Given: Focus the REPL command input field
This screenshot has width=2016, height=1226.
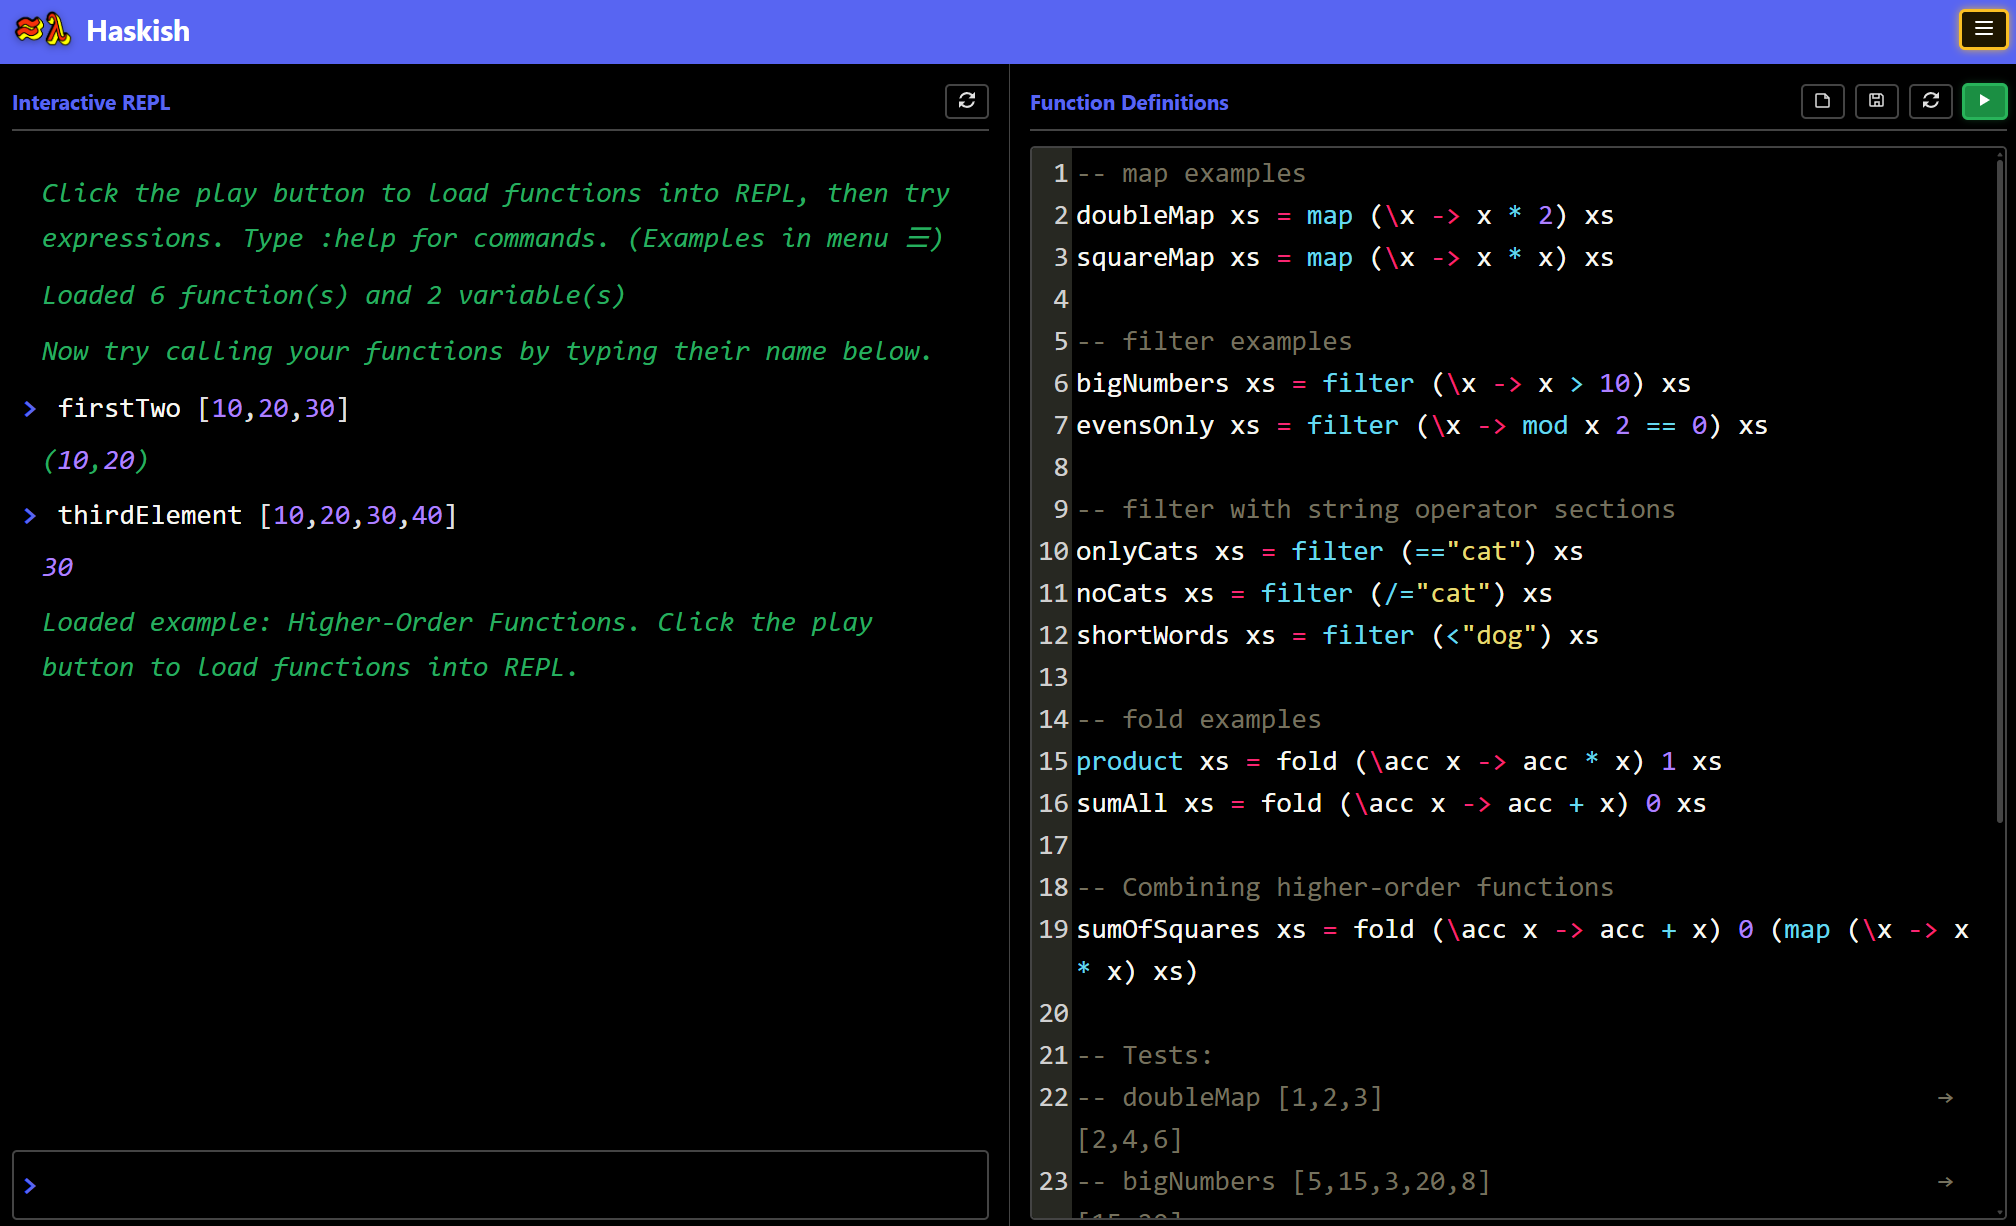Looking at the screenshot, I should (500, 1185).
